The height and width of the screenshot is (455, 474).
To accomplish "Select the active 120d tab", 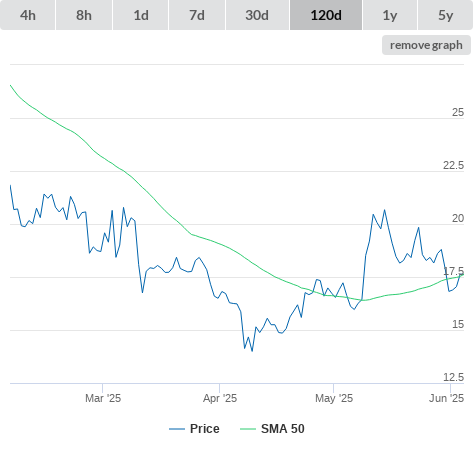I will (326, 15).
